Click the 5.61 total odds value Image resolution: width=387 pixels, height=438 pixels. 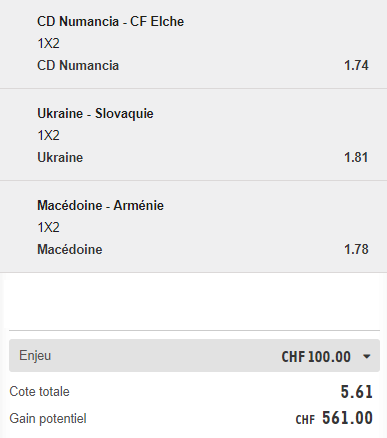pos(356,392)
